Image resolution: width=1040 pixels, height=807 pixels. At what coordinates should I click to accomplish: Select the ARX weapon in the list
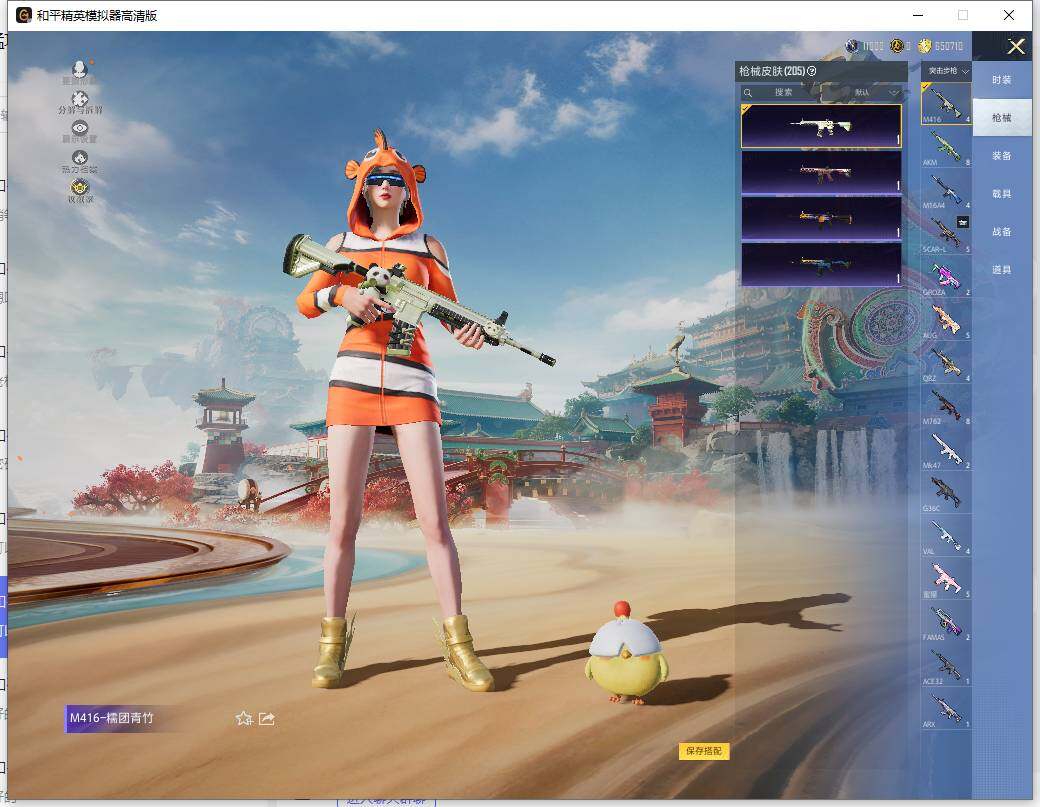click(x=946, y=708)
